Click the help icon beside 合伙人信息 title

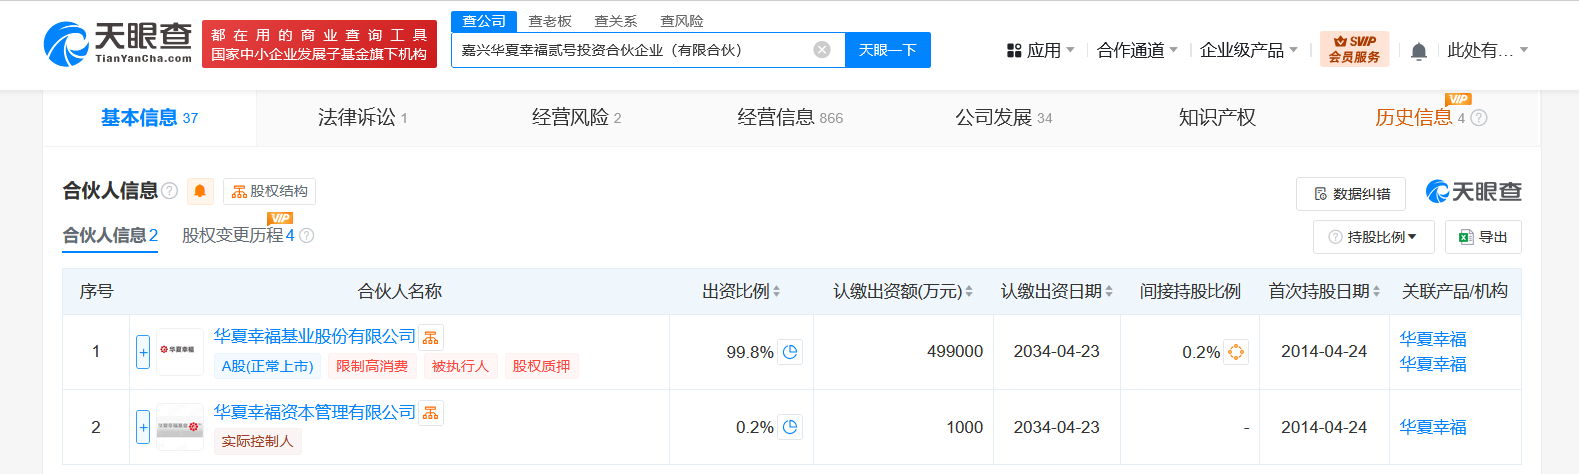[x=170, y=191]
